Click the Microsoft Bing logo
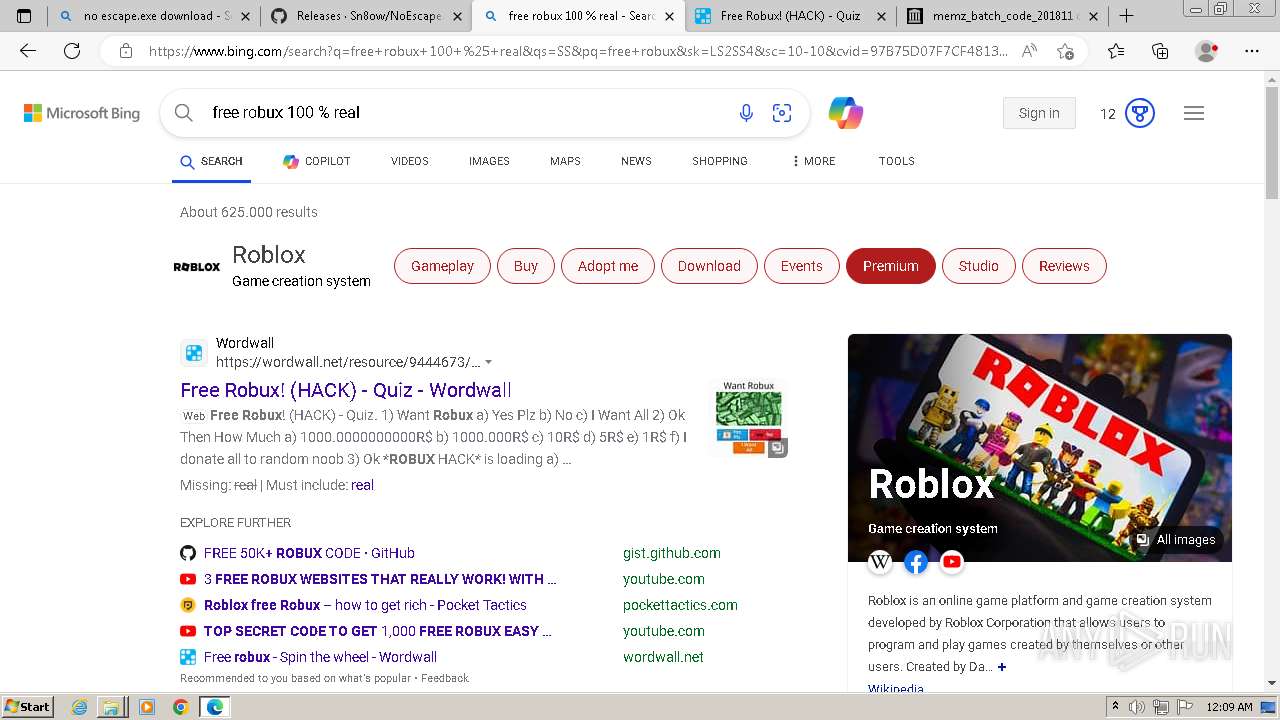The height and width of the screenshot is (720, 1280). pos(82,113)
